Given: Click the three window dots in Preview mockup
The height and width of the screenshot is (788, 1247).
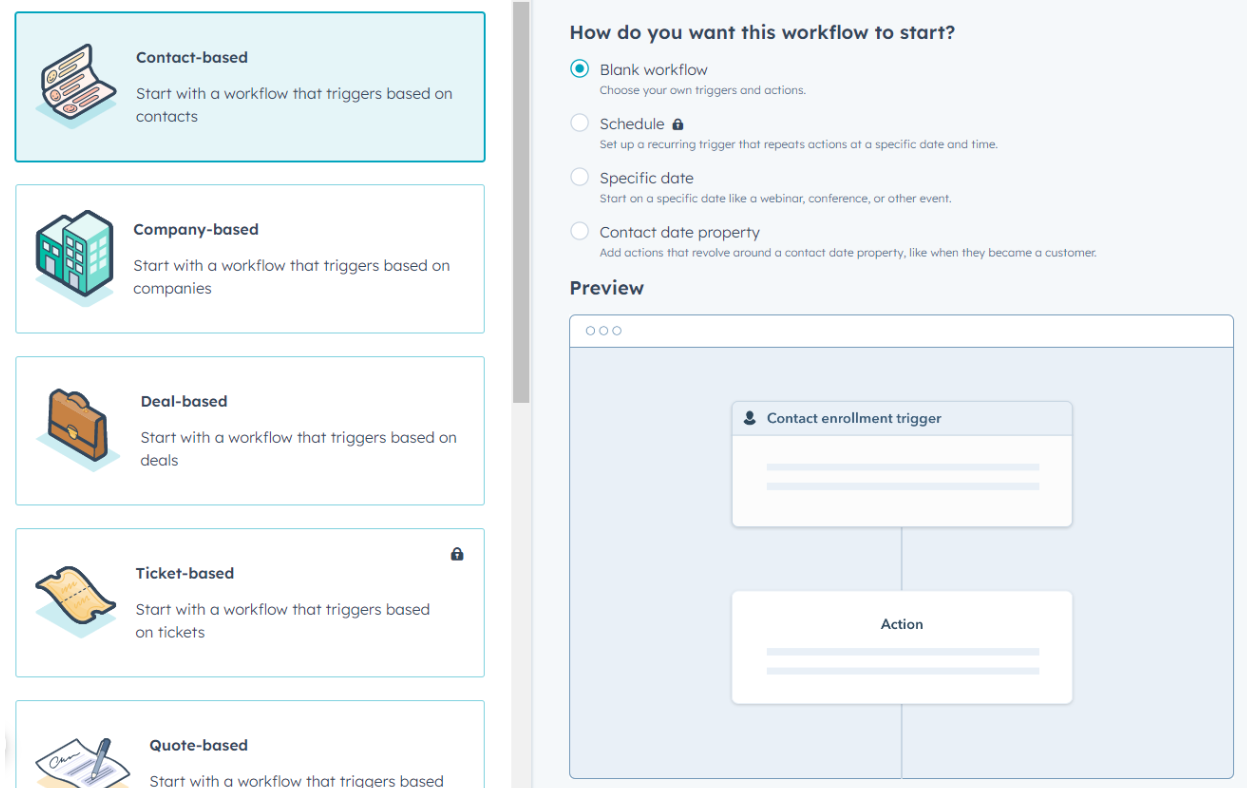Looking at the screenshot, I should 606,330.
